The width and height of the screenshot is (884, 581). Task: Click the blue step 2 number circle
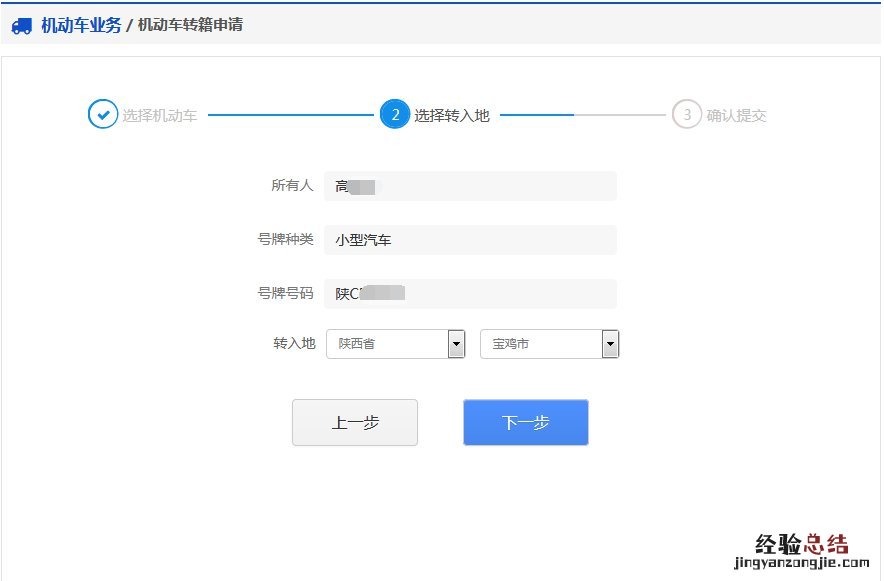(395, 115)
